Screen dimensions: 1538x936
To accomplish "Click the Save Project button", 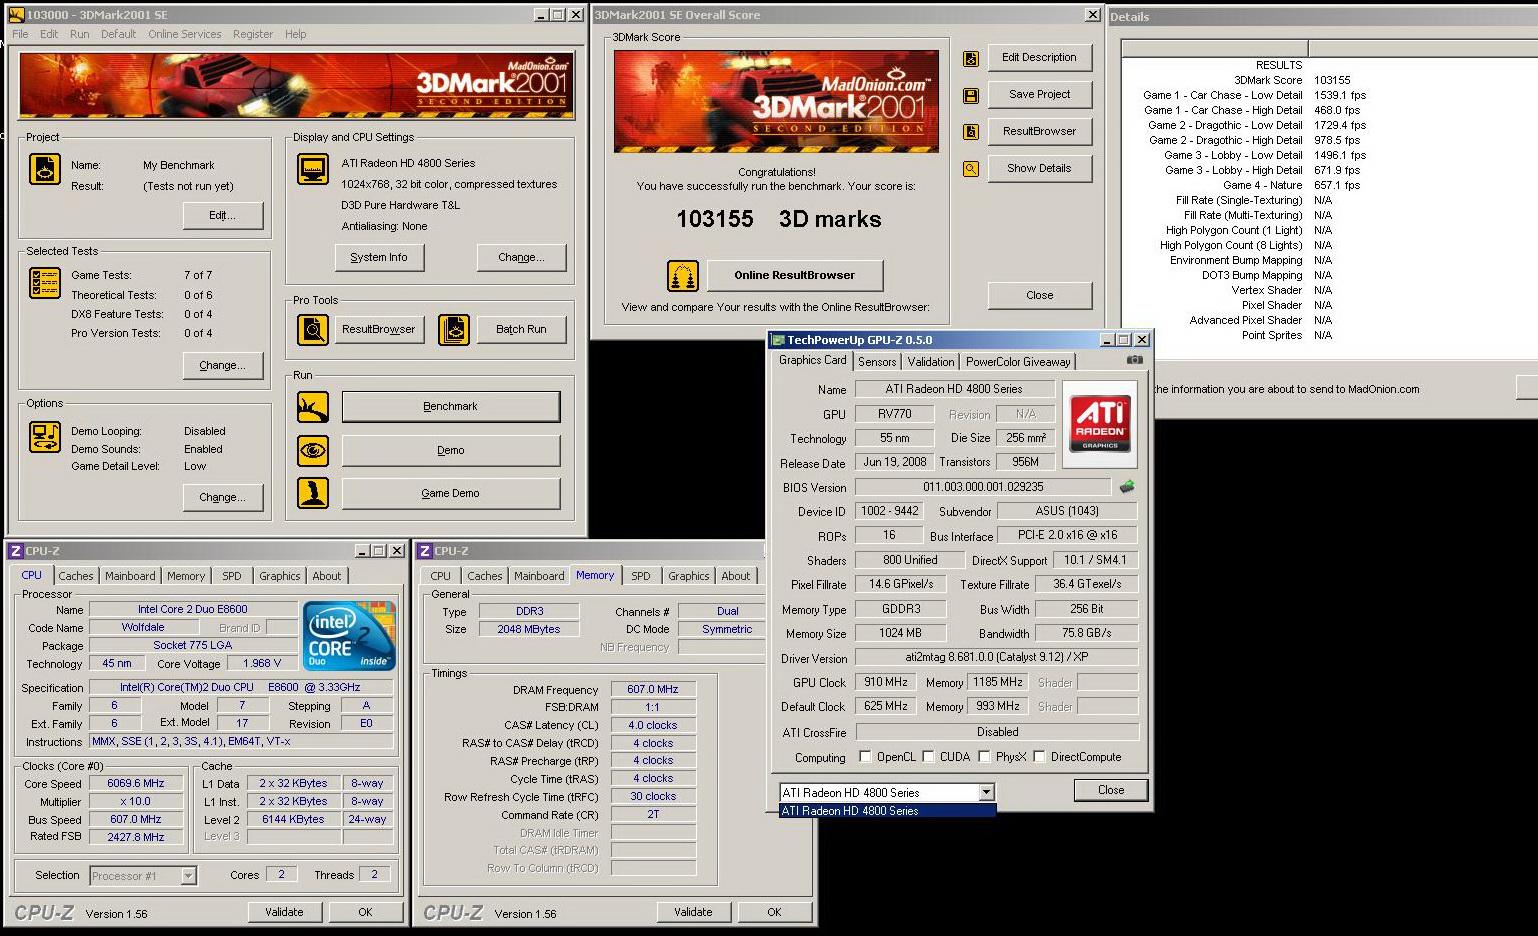I will pos(1040,94).
